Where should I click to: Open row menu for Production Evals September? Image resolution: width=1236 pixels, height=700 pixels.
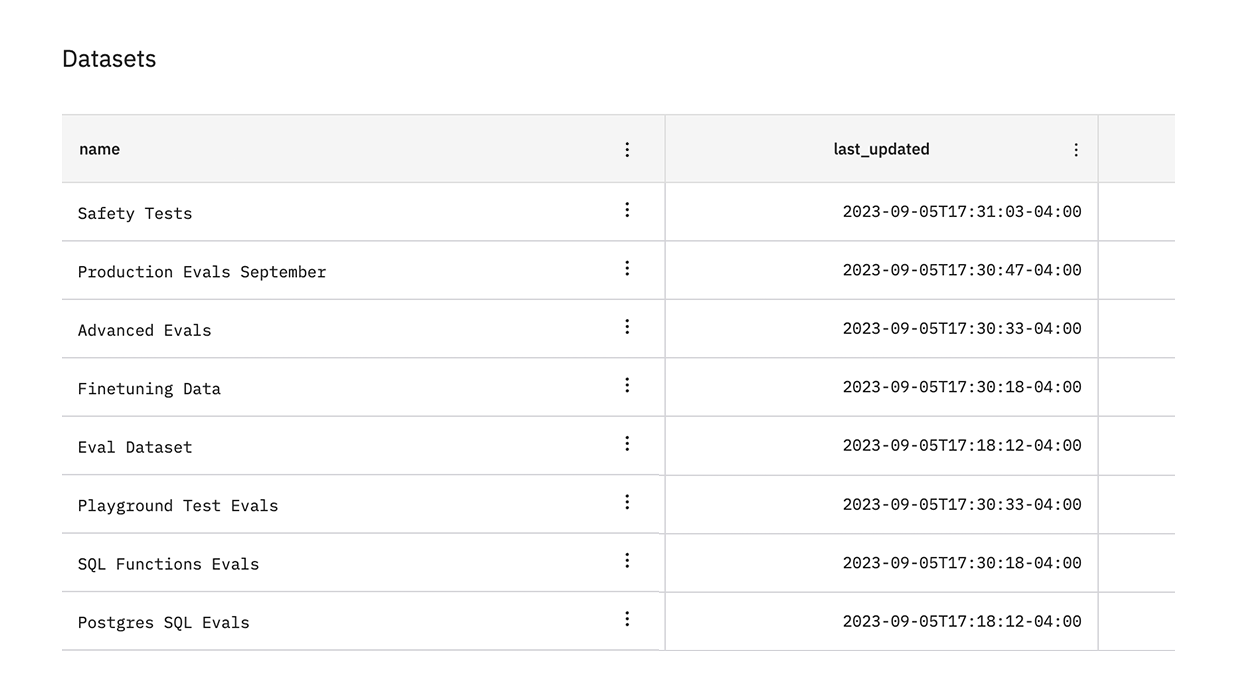627,268
